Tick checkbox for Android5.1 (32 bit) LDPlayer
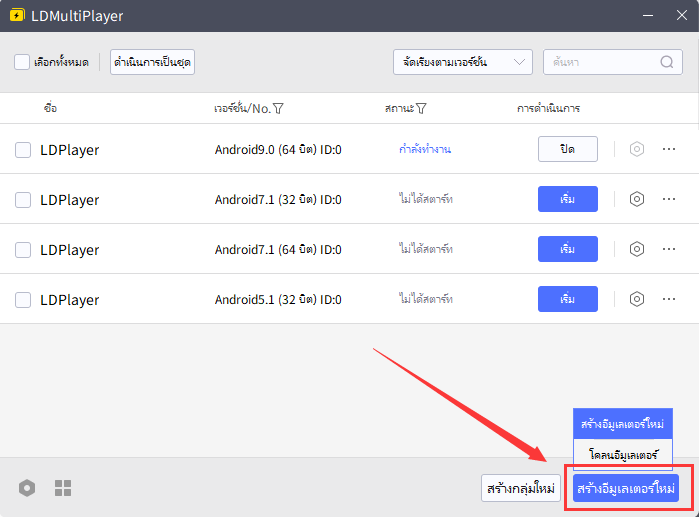Viewport: 699px width, 517px height. point(23,300)
